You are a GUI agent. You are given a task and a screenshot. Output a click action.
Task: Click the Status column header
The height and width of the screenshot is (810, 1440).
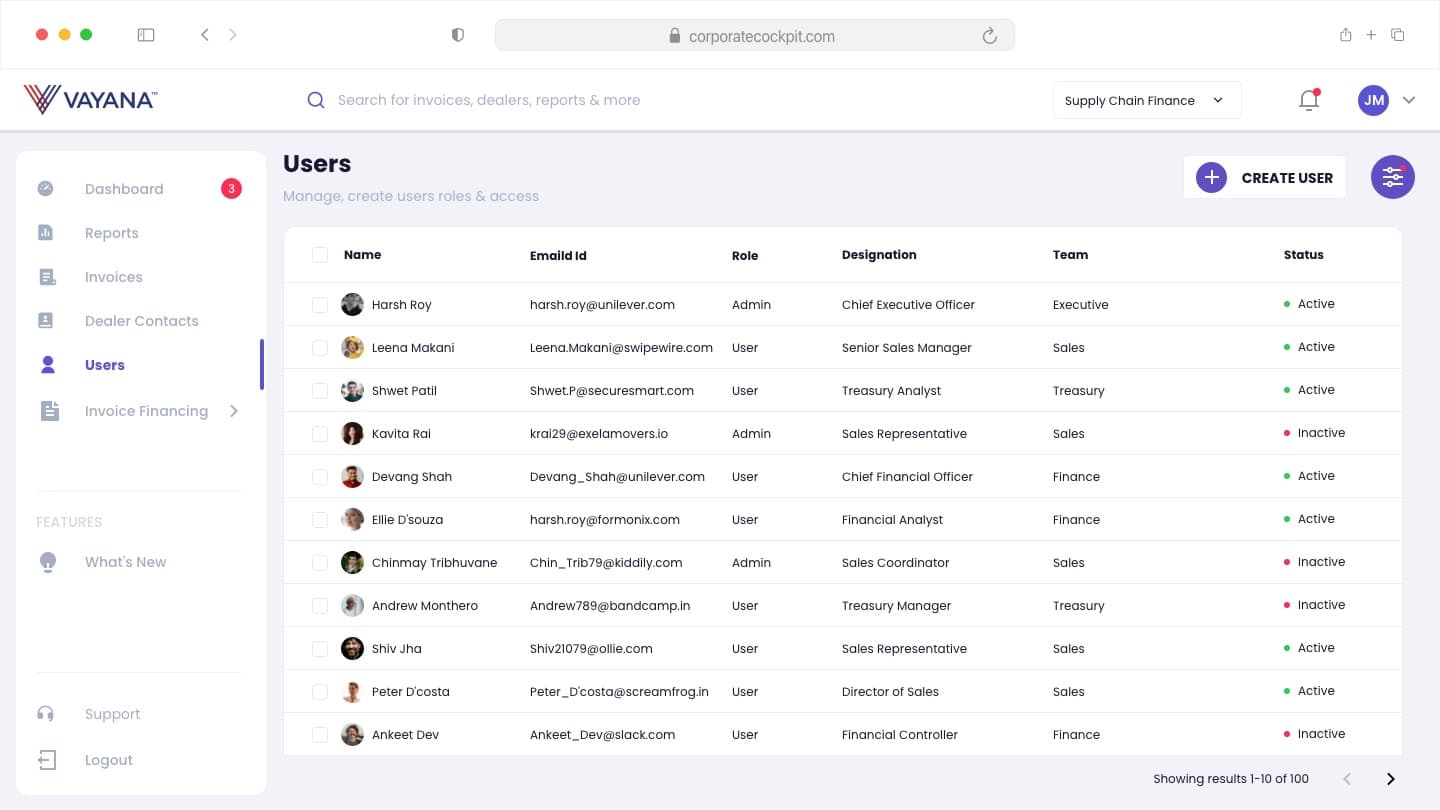pyautogui.click(x=1304, y=255)
